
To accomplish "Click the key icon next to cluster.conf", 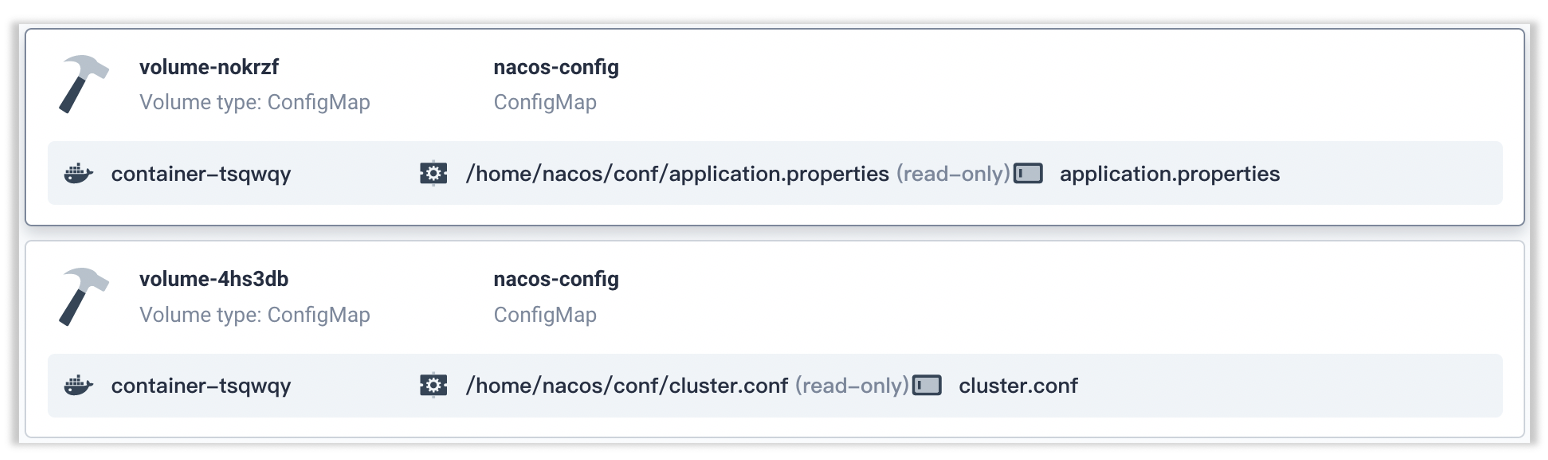I will point(927,386).
